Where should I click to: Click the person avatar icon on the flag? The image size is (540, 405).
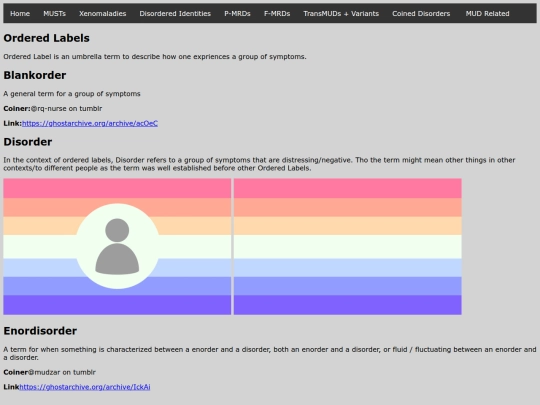click(117, 246)
